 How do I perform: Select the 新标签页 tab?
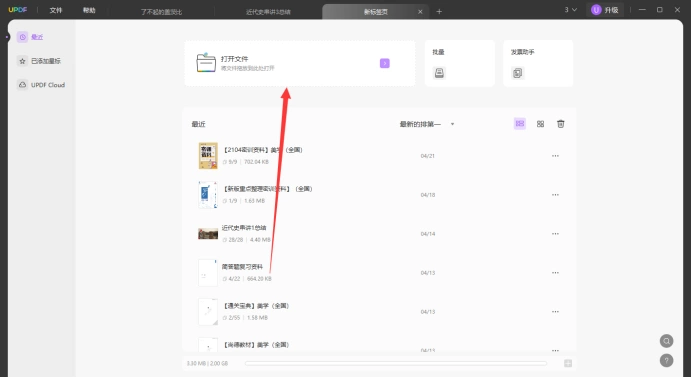[x=375, y=12]
